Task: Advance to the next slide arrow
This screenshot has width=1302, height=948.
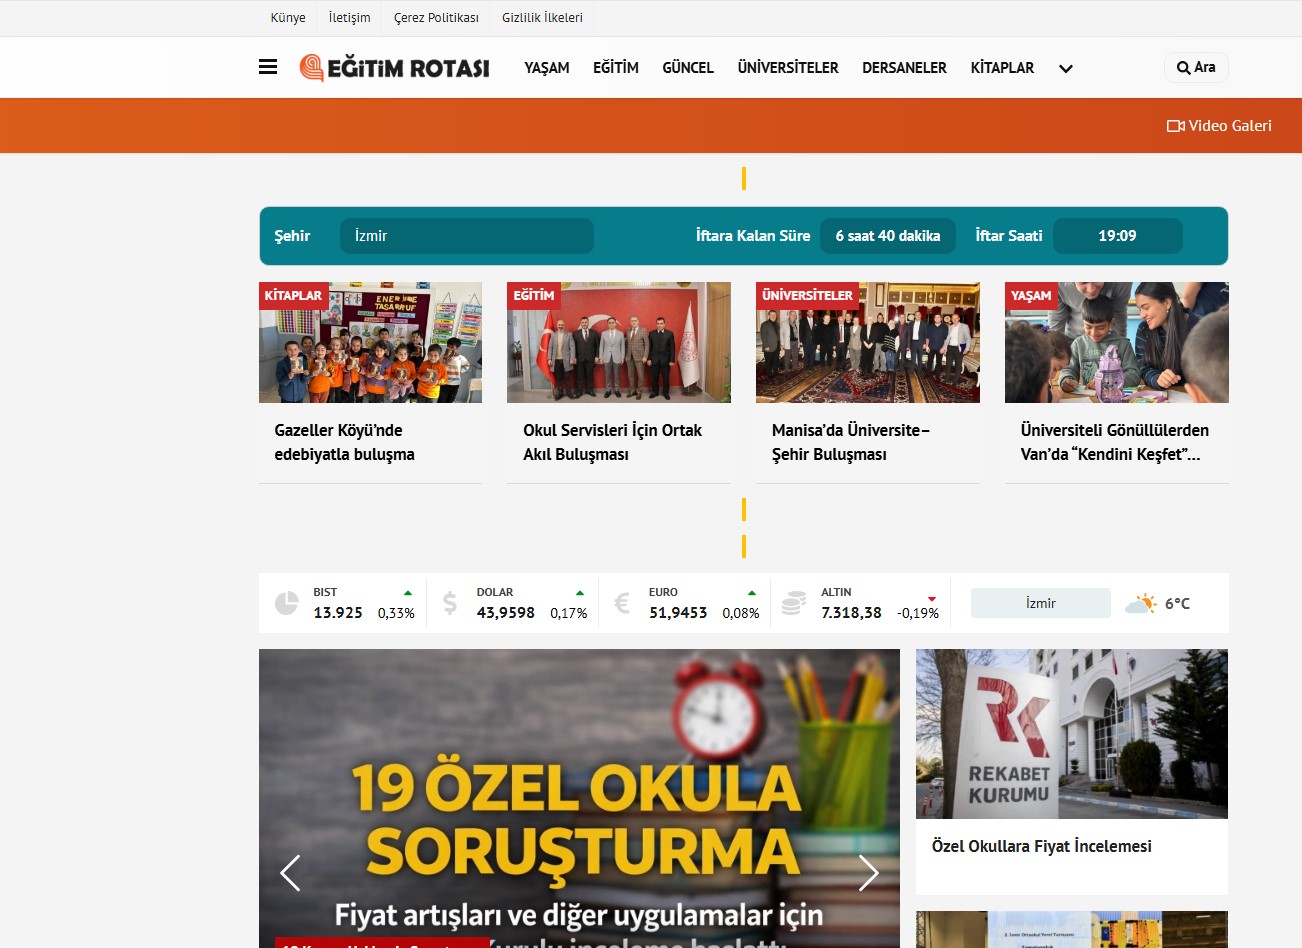Action: pyautogui.click(x=868, y=873)
